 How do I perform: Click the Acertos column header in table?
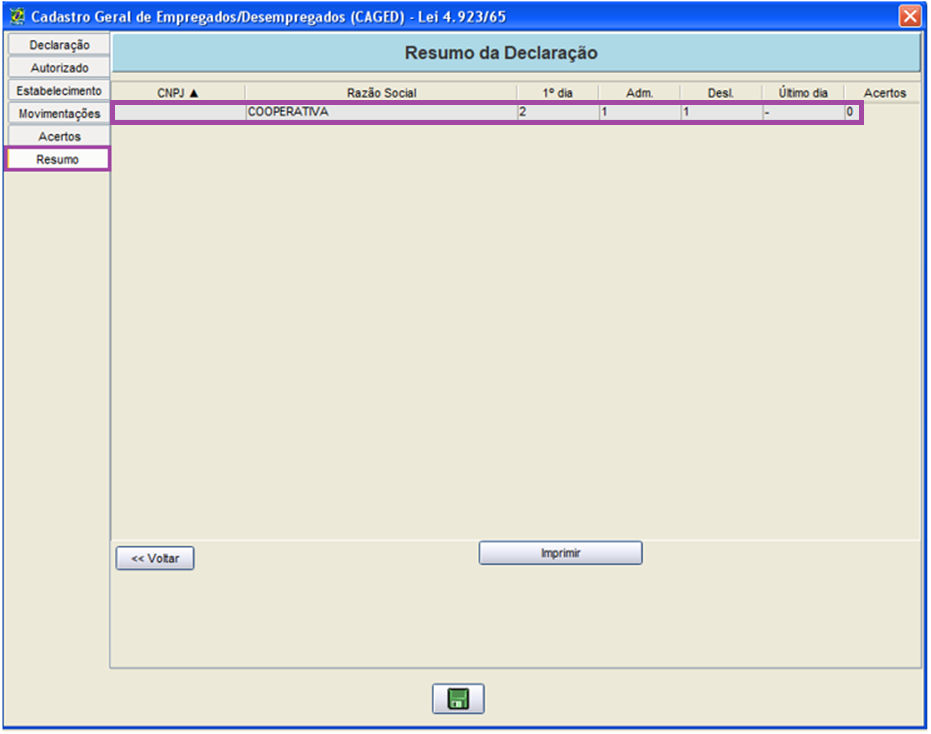tap(884, 93)
